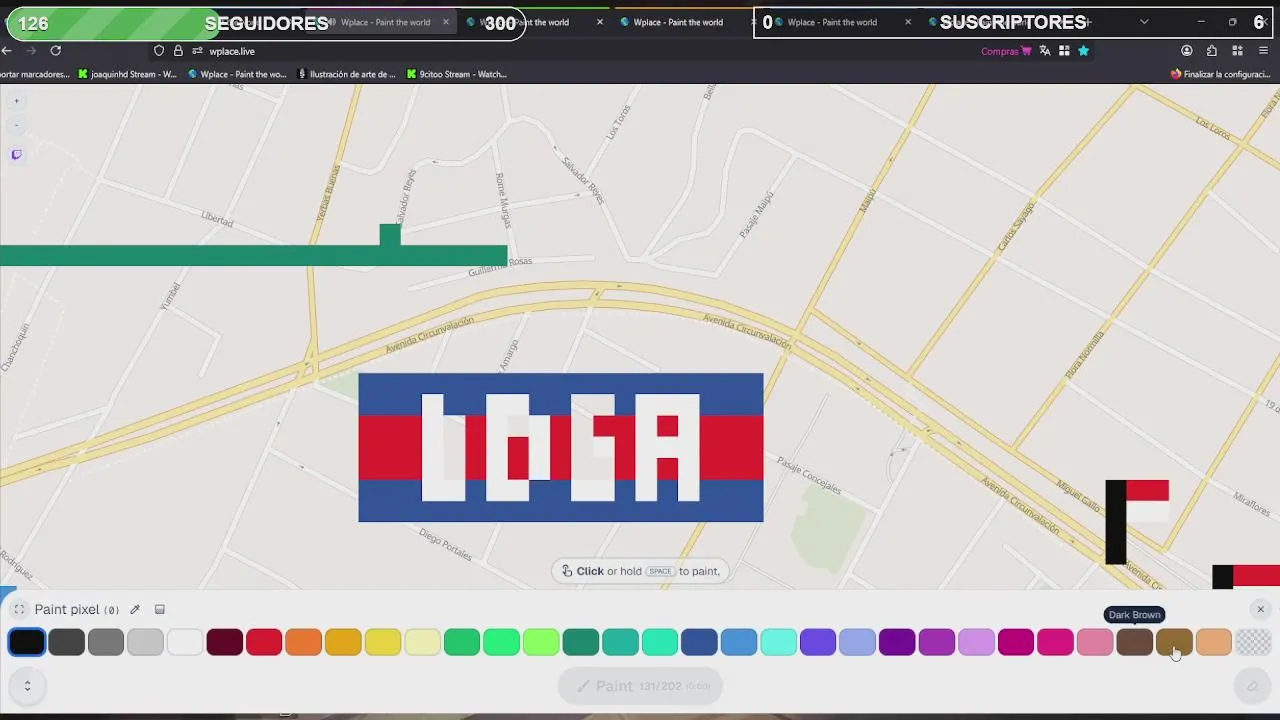
Task: Select the dark teal color swatch
Action: 580,642
